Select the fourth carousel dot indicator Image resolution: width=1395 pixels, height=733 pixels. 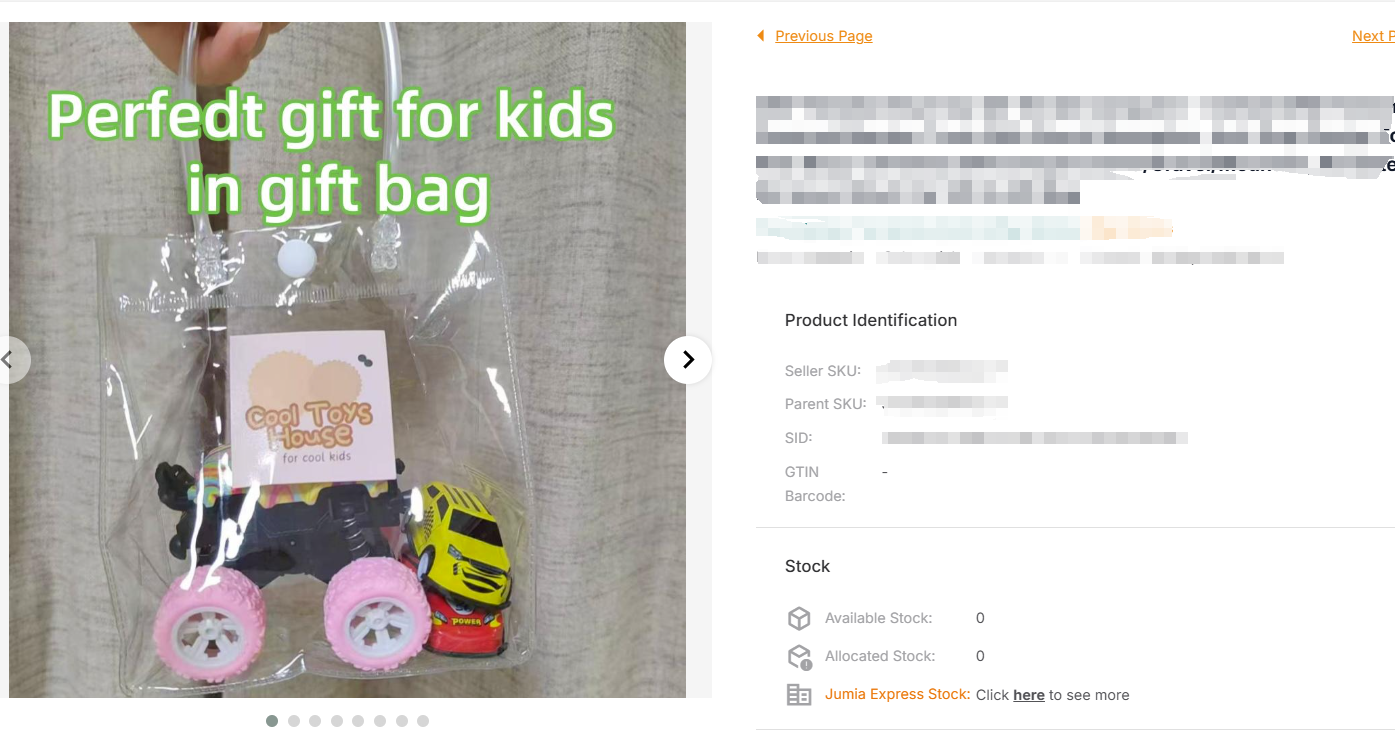[x=337, y=721]
